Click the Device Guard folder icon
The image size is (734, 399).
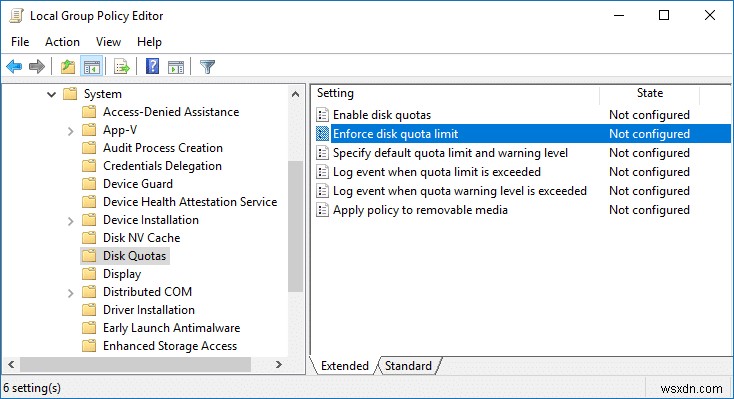89,184
